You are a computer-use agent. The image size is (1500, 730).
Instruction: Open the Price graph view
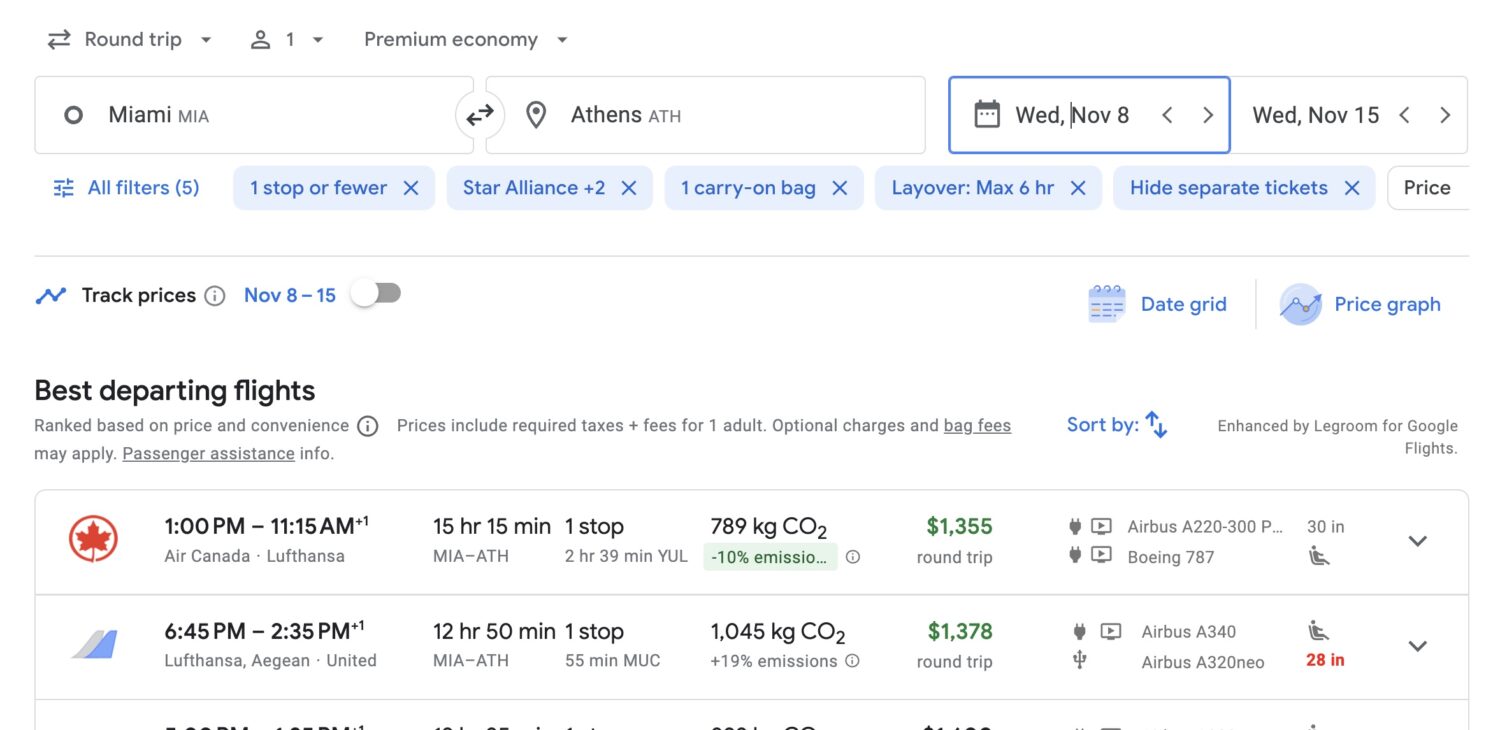(1362, 304)
